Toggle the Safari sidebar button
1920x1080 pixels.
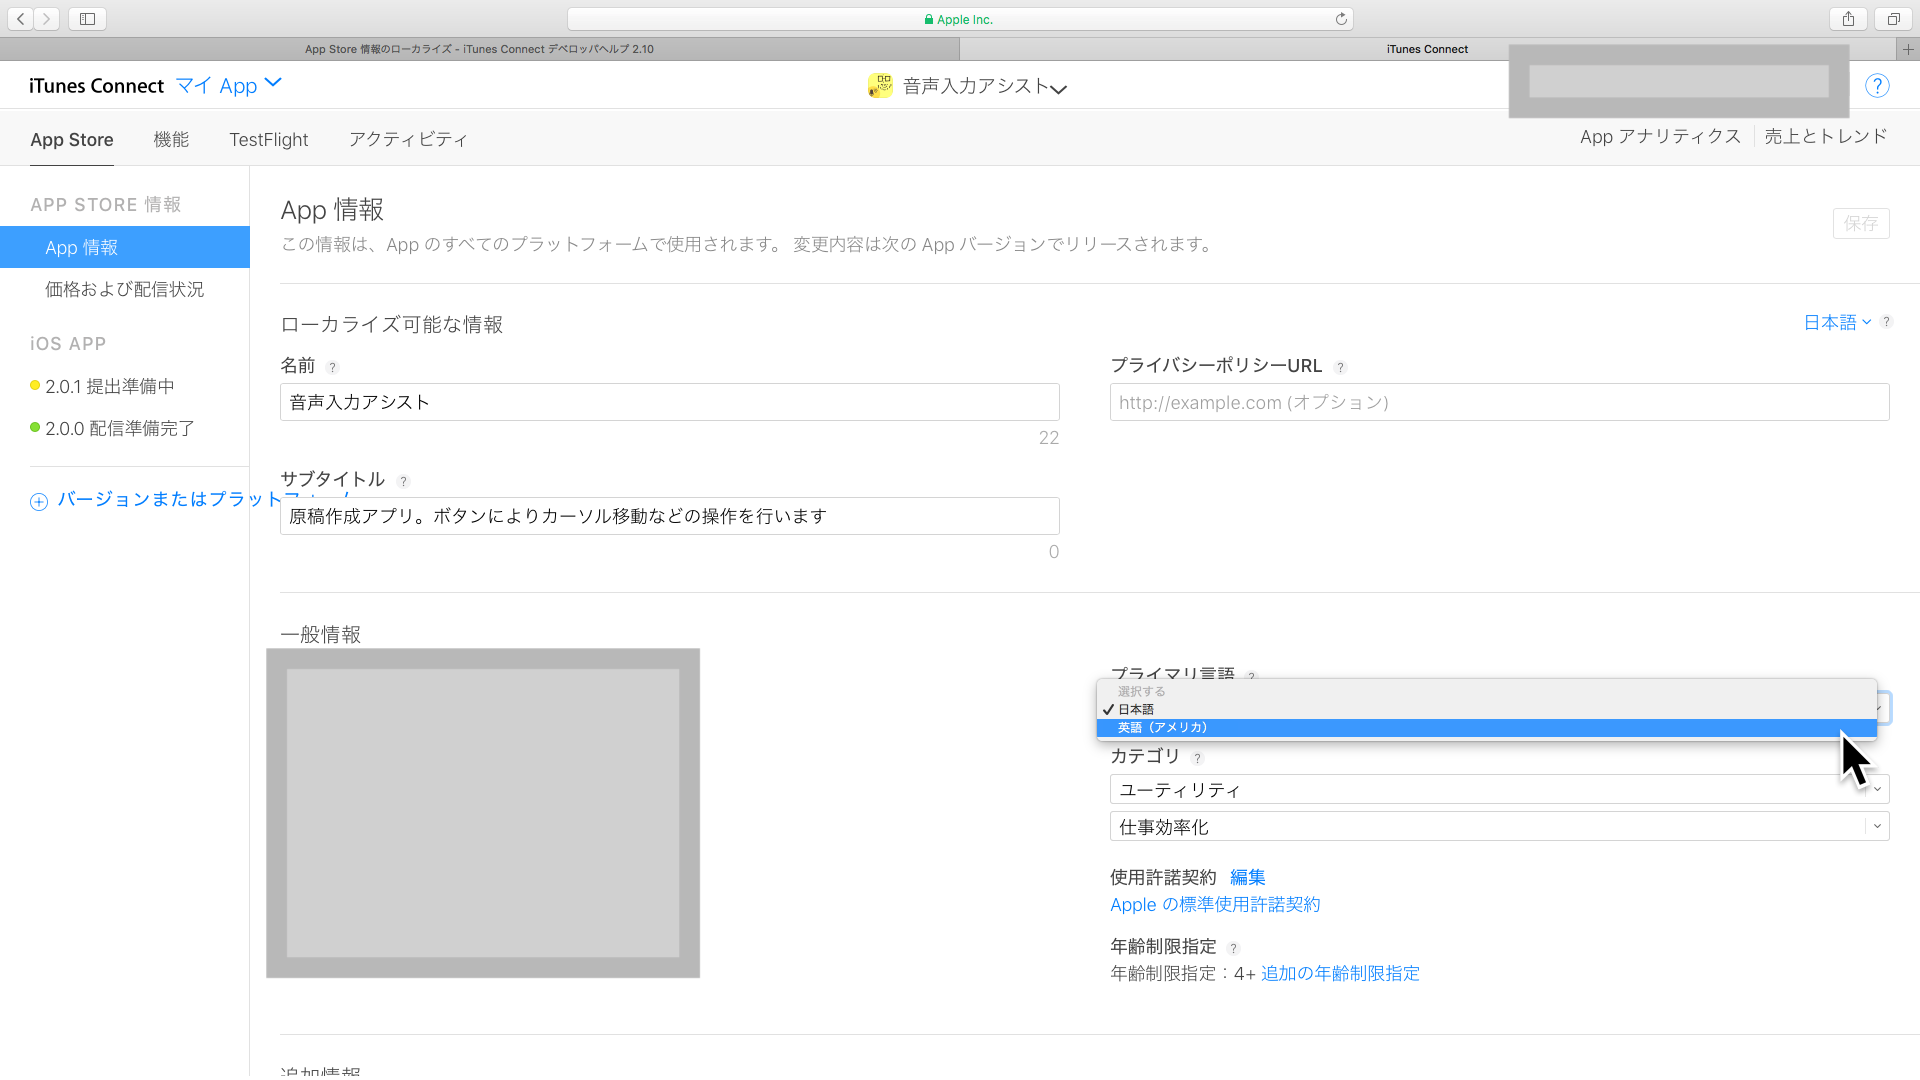87,19
